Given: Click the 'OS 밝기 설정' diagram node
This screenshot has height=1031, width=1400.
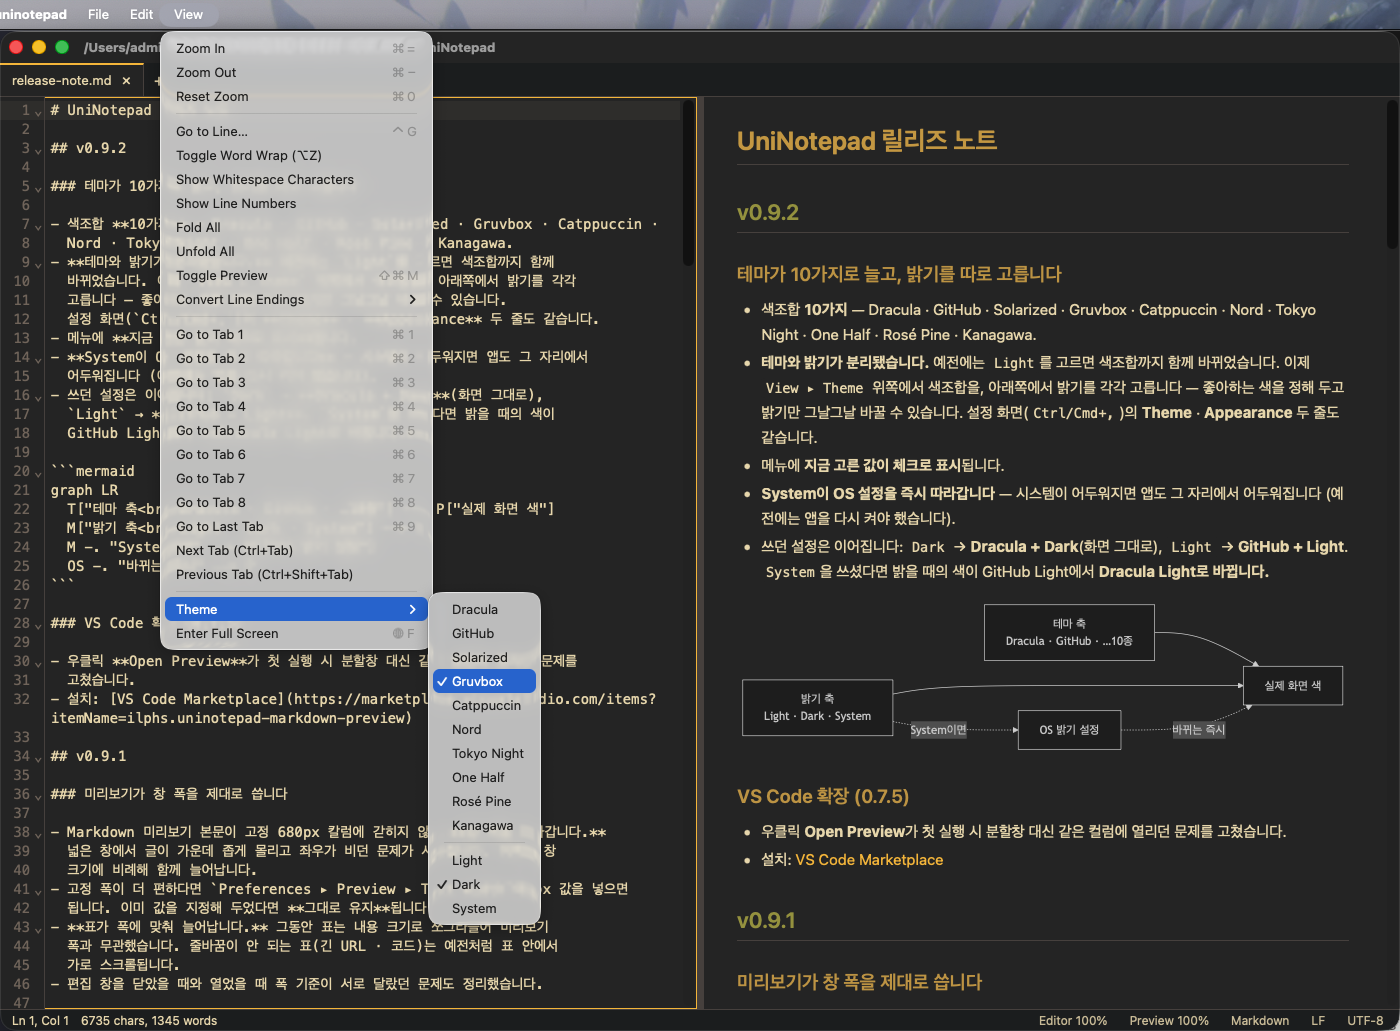Looking at the screenshot, I should 1069,730.
